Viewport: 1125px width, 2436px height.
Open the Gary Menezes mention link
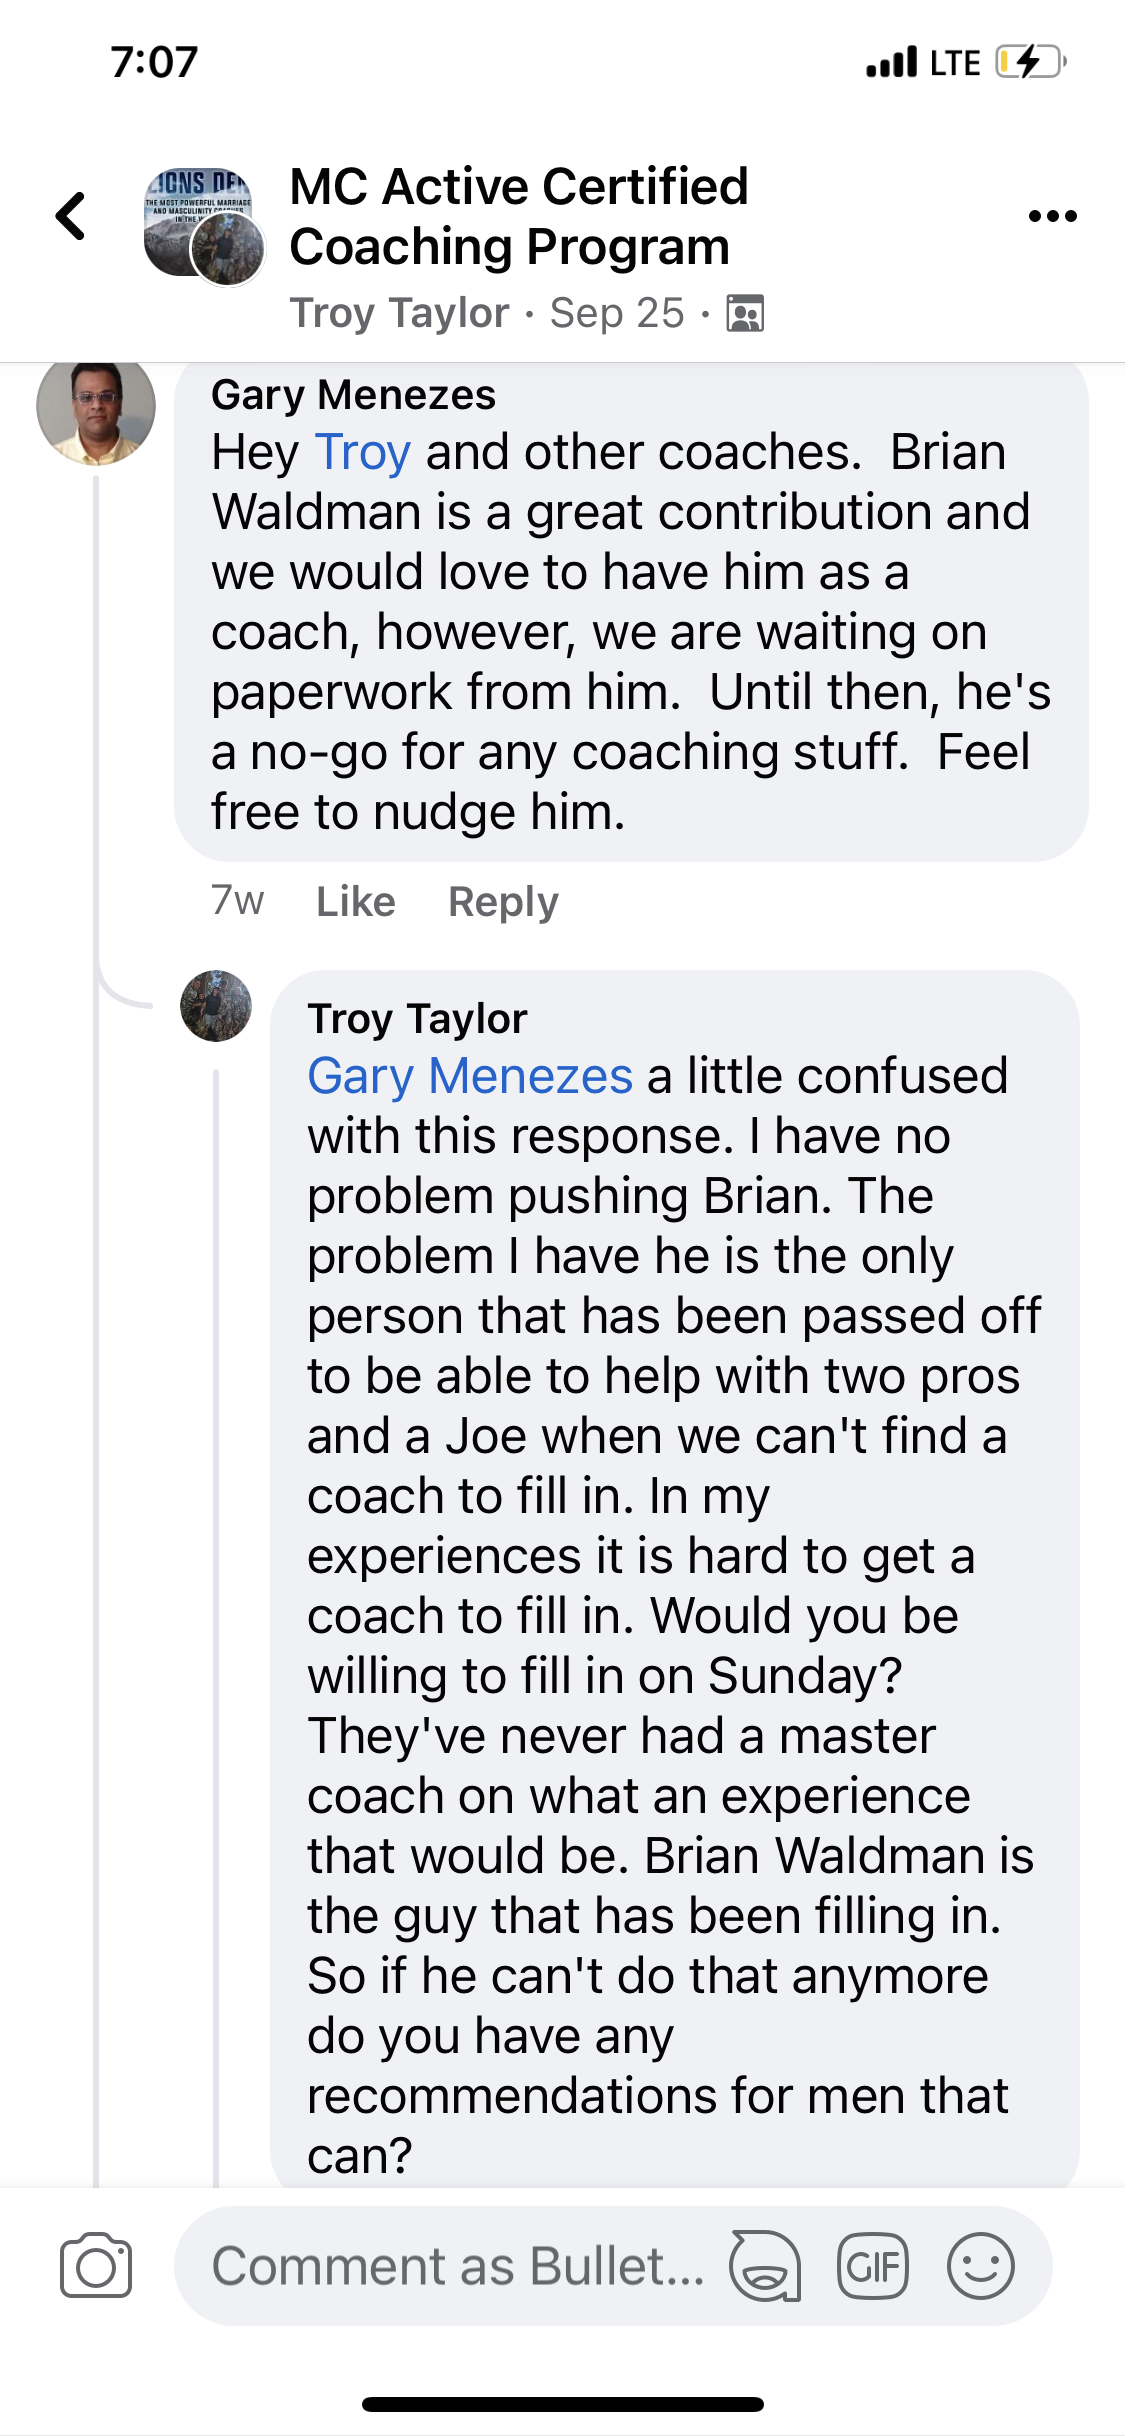(470, 1077)
